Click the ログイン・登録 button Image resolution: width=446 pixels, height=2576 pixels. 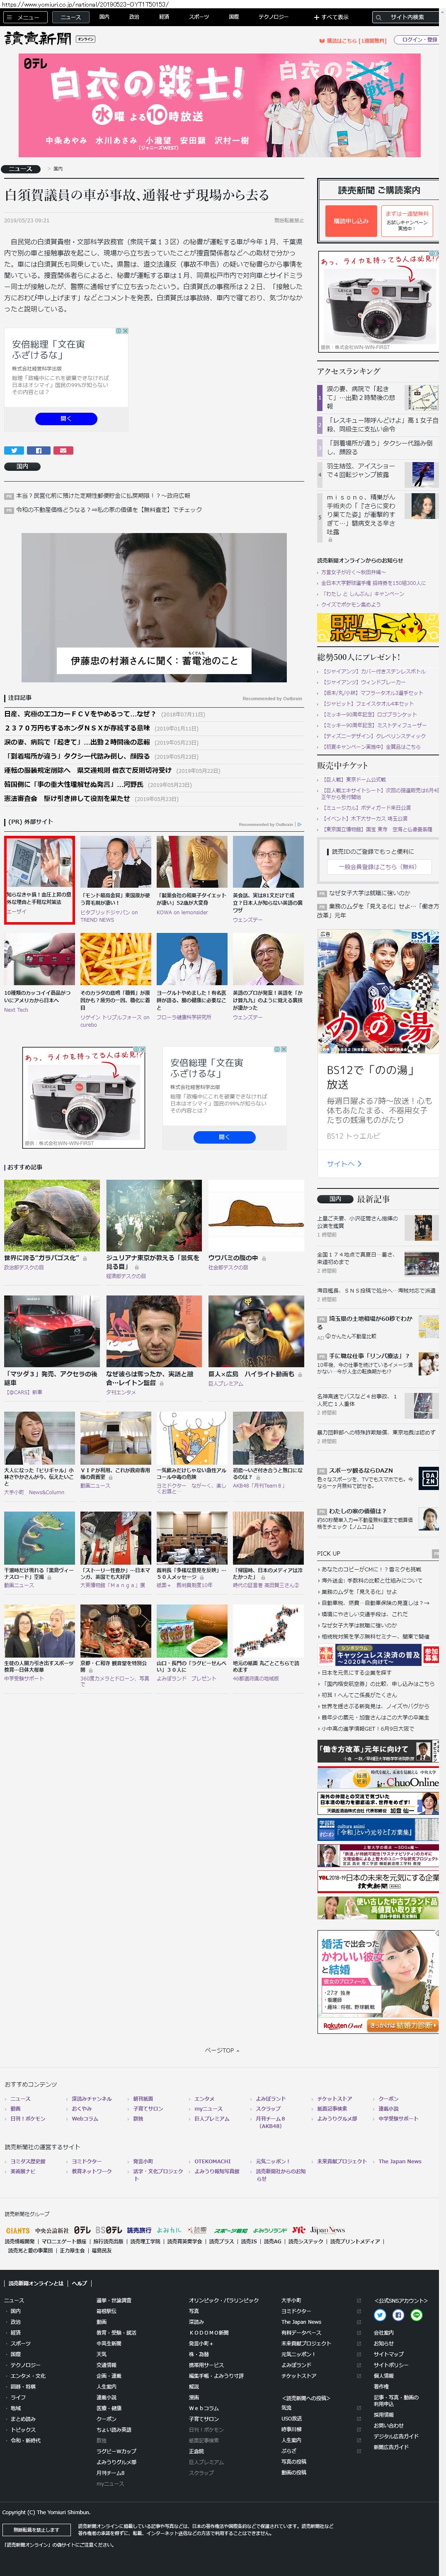pos(417,40)
